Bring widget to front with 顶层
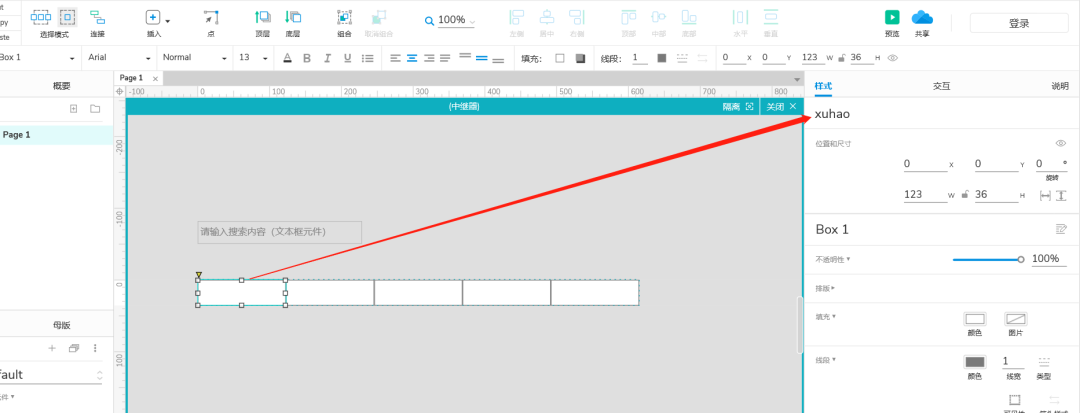This screenshot has width=1080, height=413. (x=262, y=18)
